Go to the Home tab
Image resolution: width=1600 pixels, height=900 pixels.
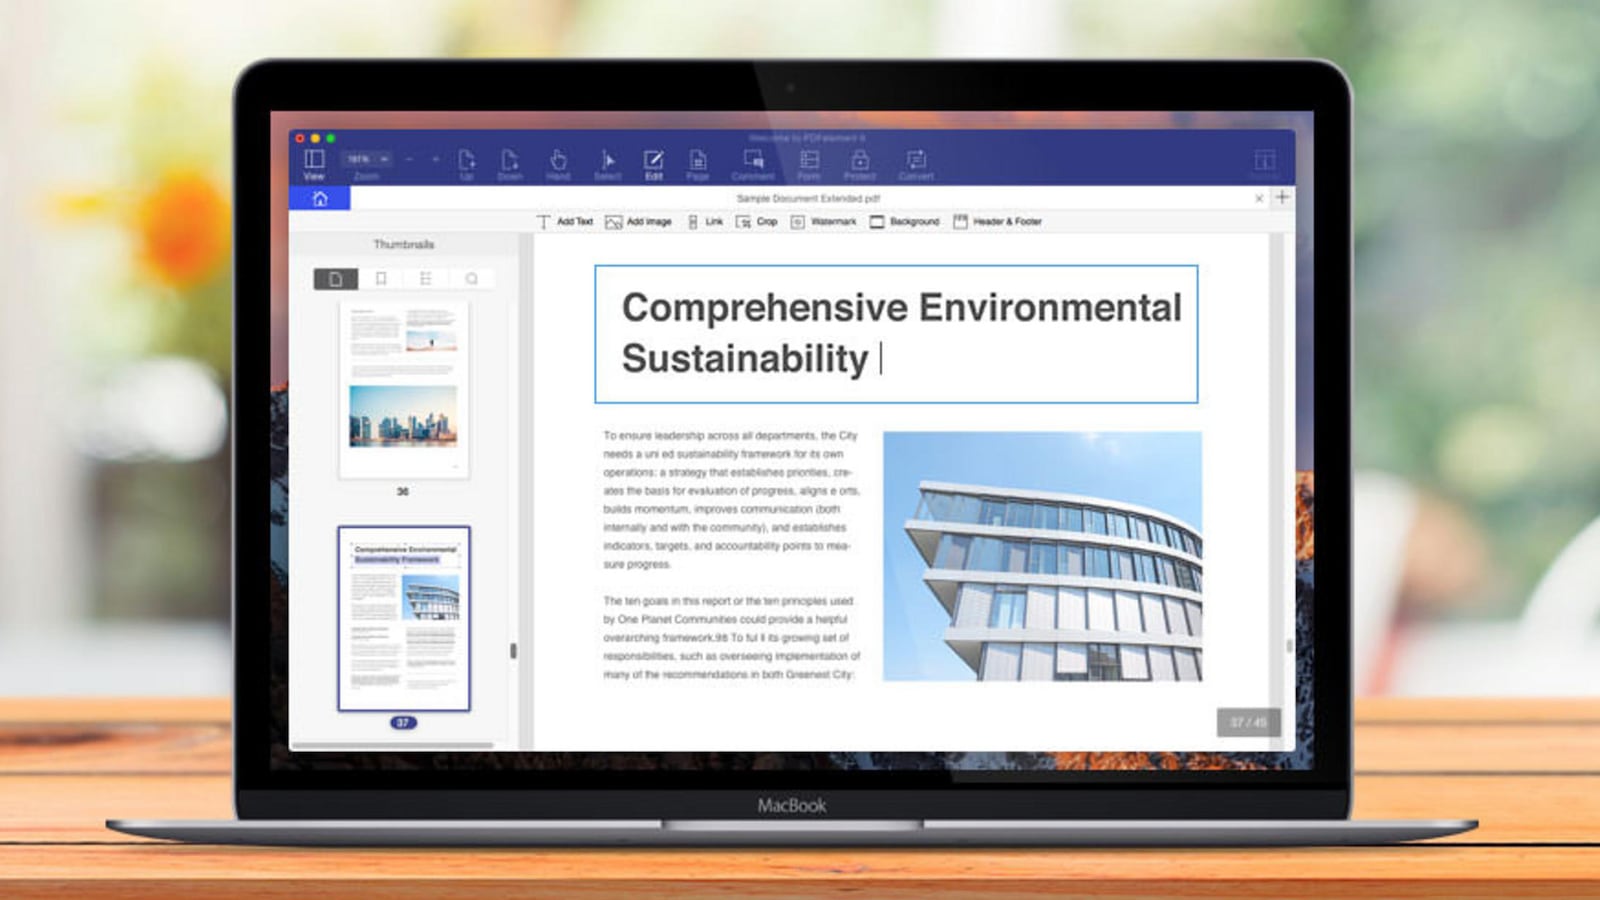click(320, 198)
